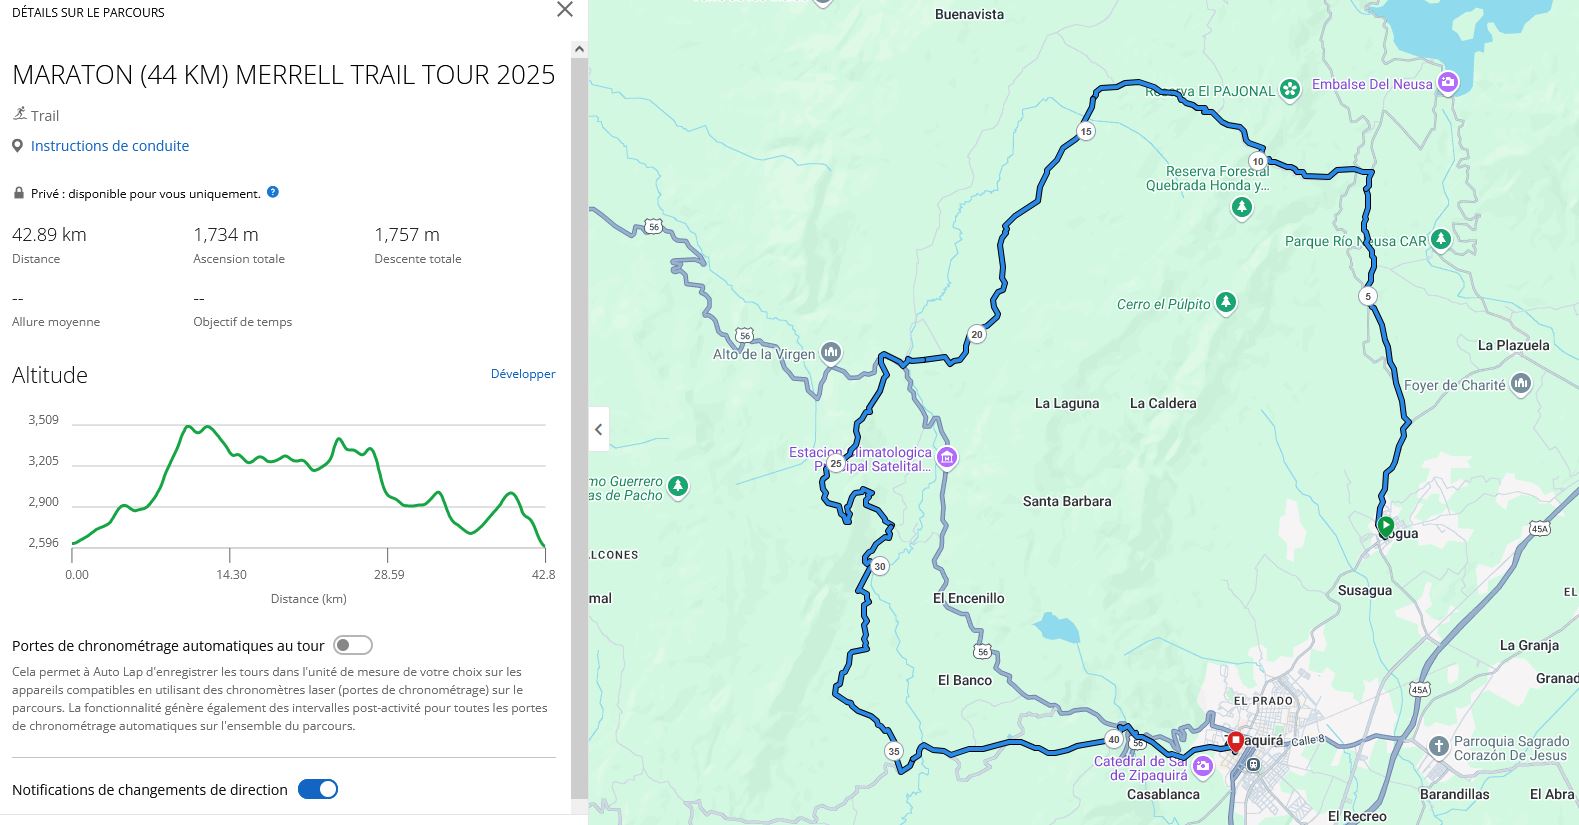The width and height of the screenshot is (1579, 825).
Task: Click the panel's vertical scrollbar
Action: coord(579,420)
